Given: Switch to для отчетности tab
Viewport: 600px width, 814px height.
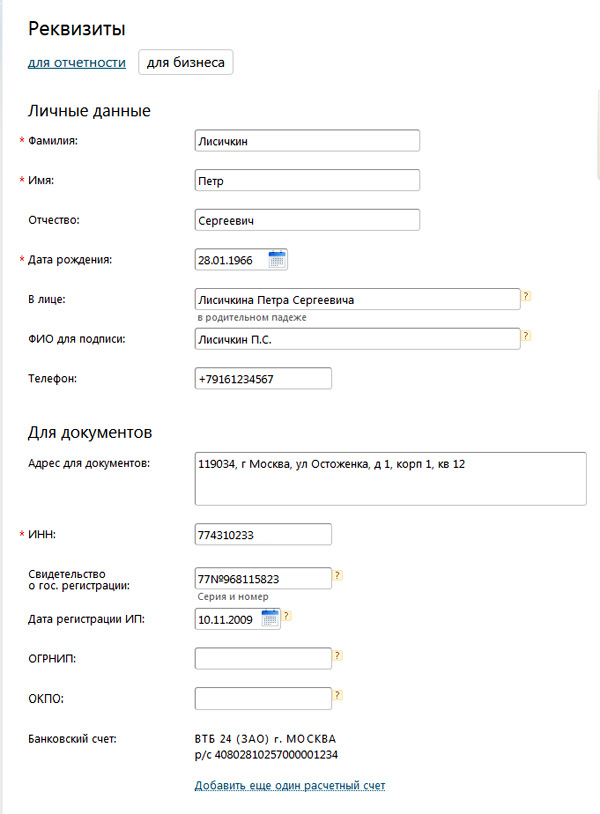Looking at the screenshot, I should (x=77, y=63).
